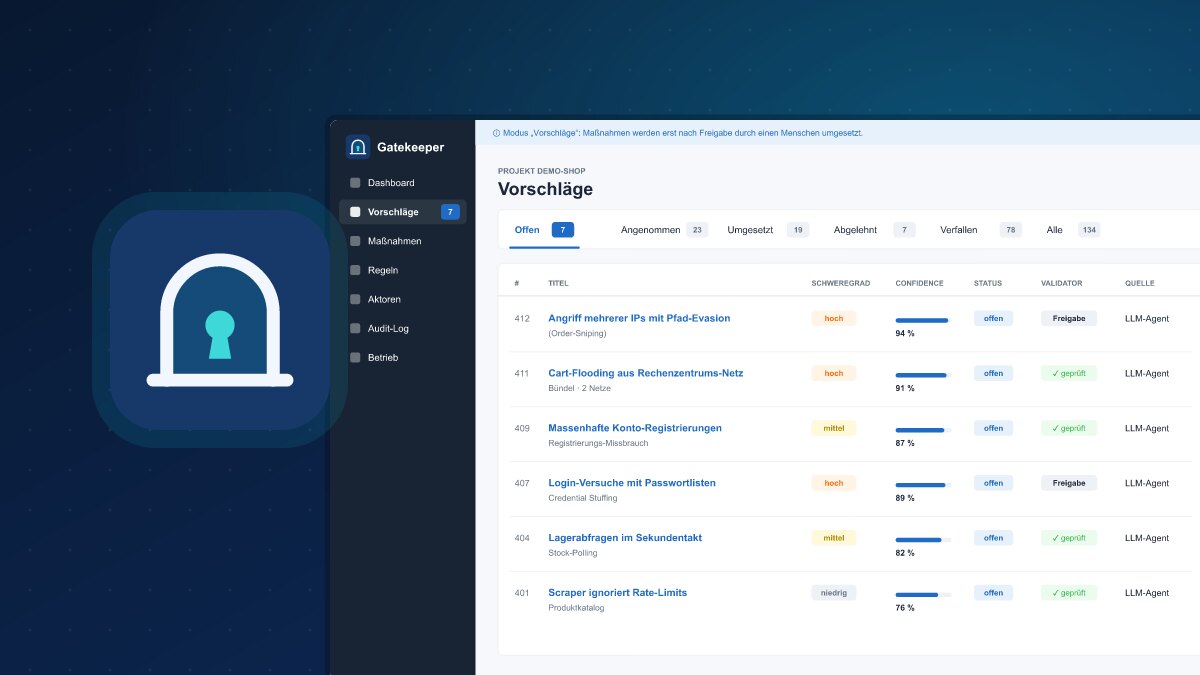The width and height of the screenshot is (1200, 675).
Task: Click the Quelle column header
Action: pyautogui.click(x=1141, y=283)
